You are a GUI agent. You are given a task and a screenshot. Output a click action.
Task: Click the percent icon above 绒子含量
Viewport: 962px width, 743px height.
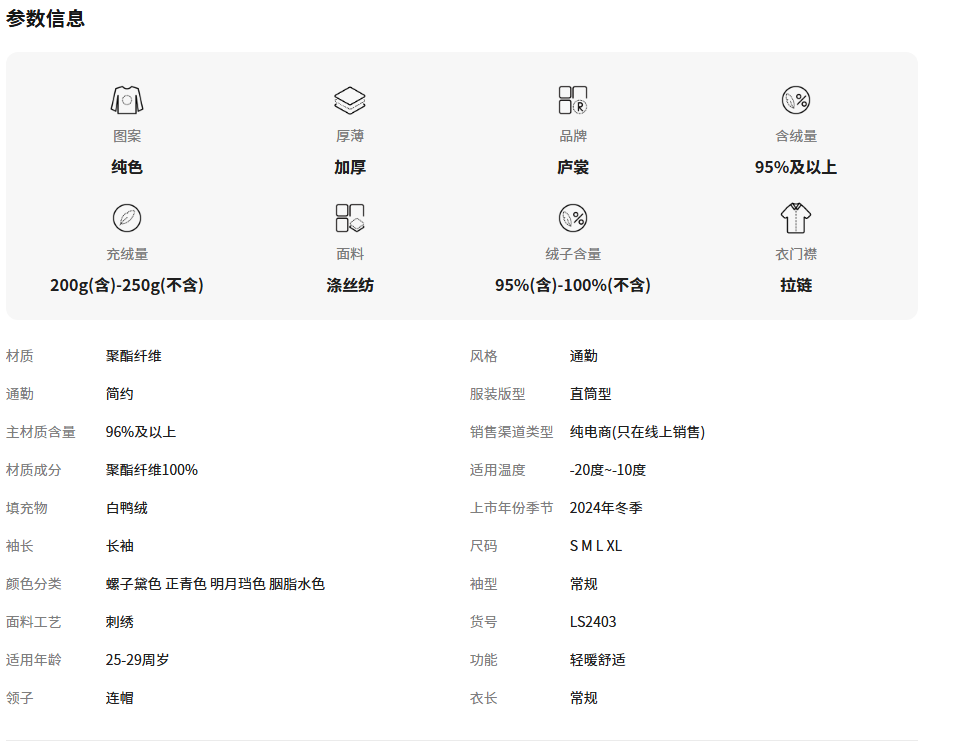point(573,218)
